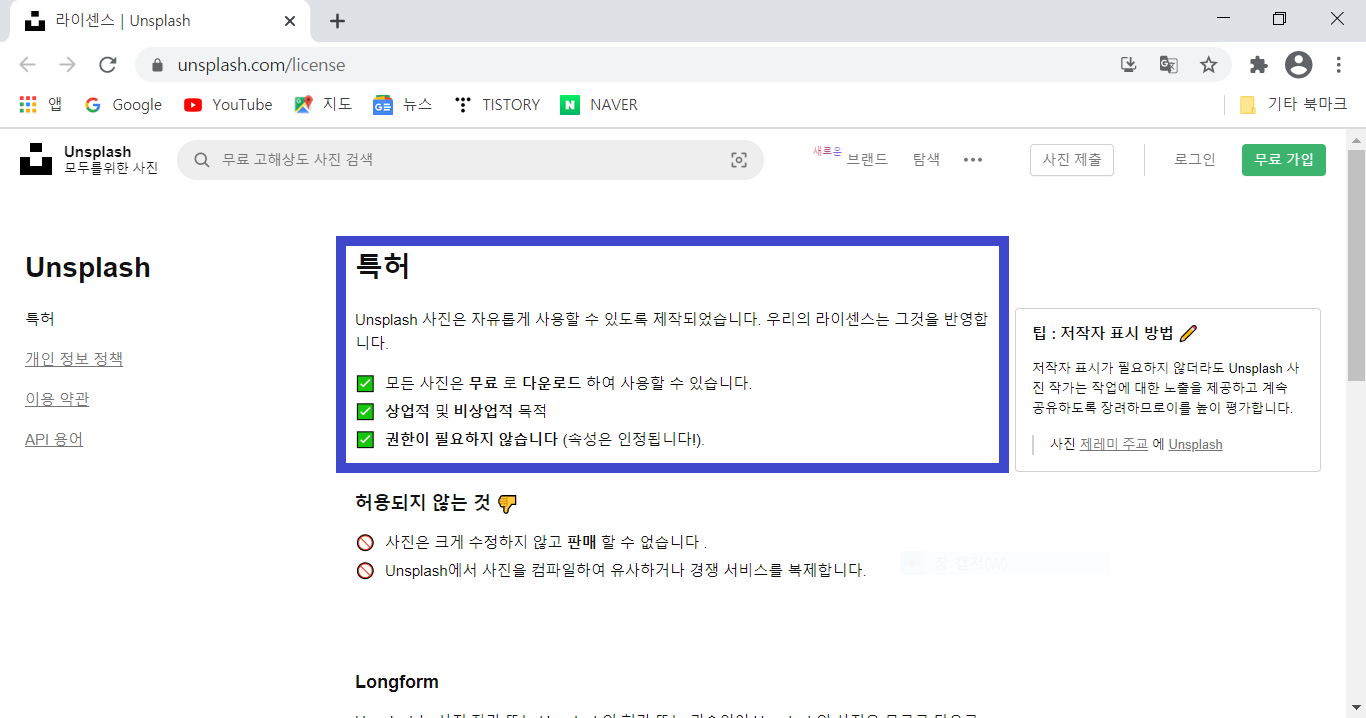Click the padlock site info icon
Viewport: 1366px width, 718px height.
click(x=156, y=65)
